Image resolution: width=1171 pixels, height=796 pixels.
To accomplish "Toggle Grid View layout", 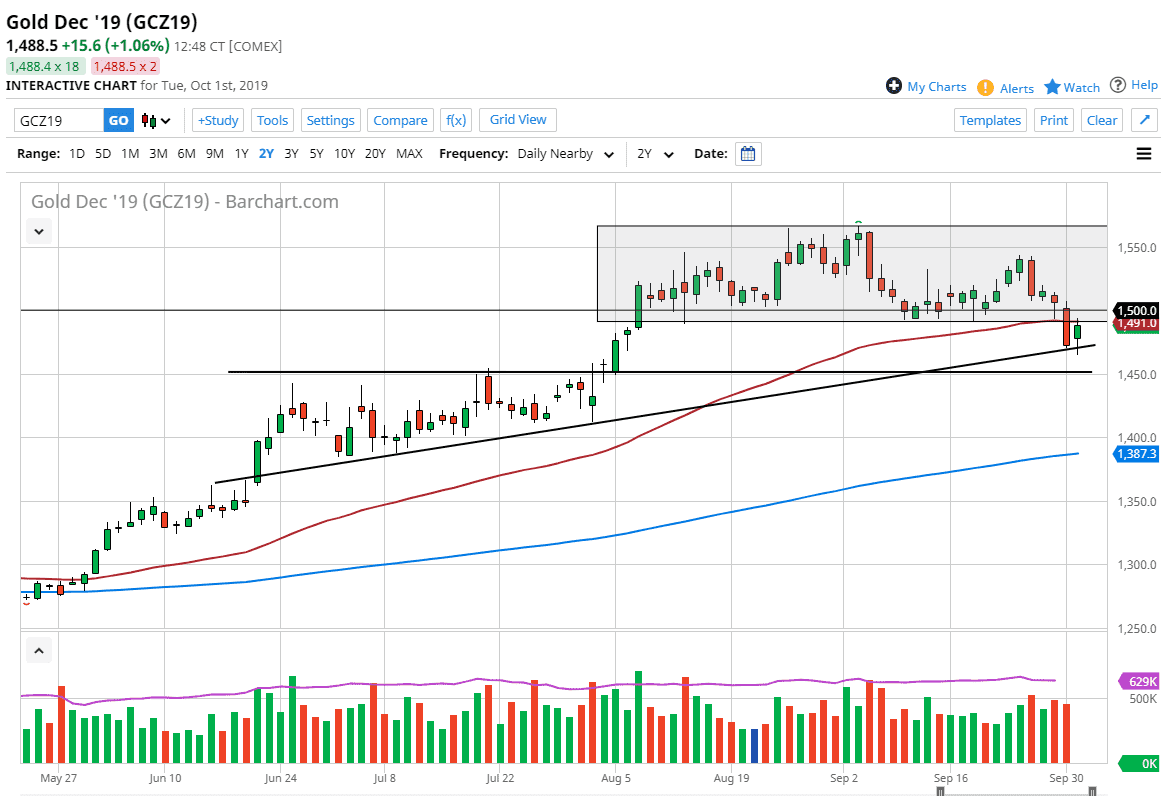I will (x=518, y=120).
